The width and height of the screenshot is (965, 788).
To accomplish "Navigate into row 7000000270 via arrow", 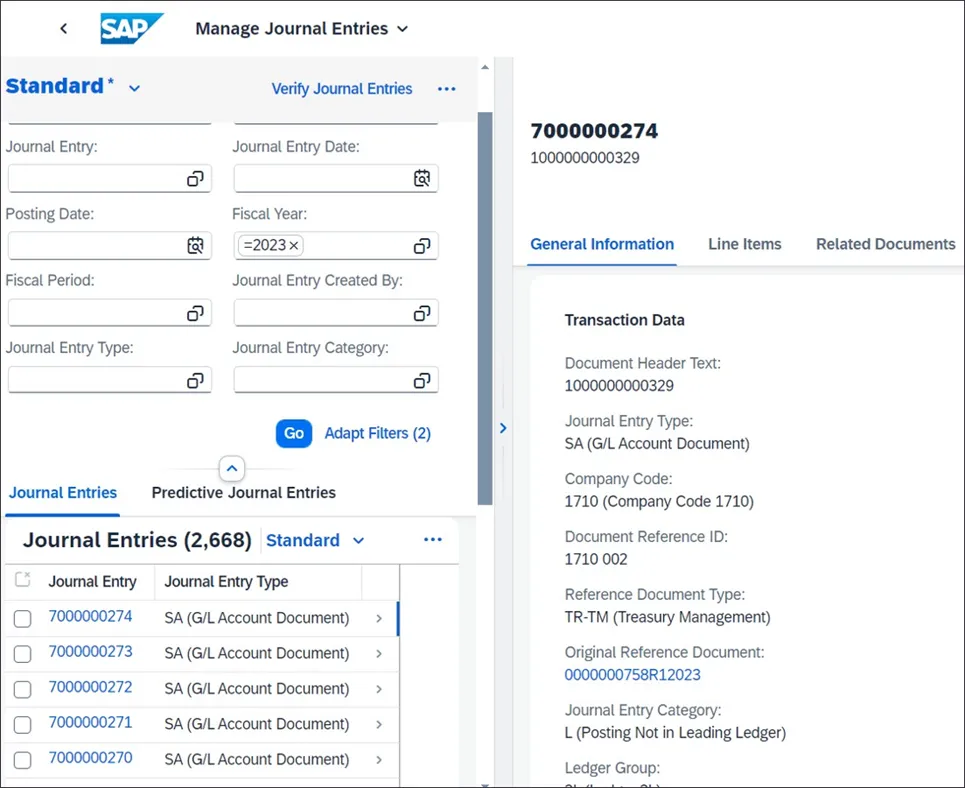I will coord(379,760).
